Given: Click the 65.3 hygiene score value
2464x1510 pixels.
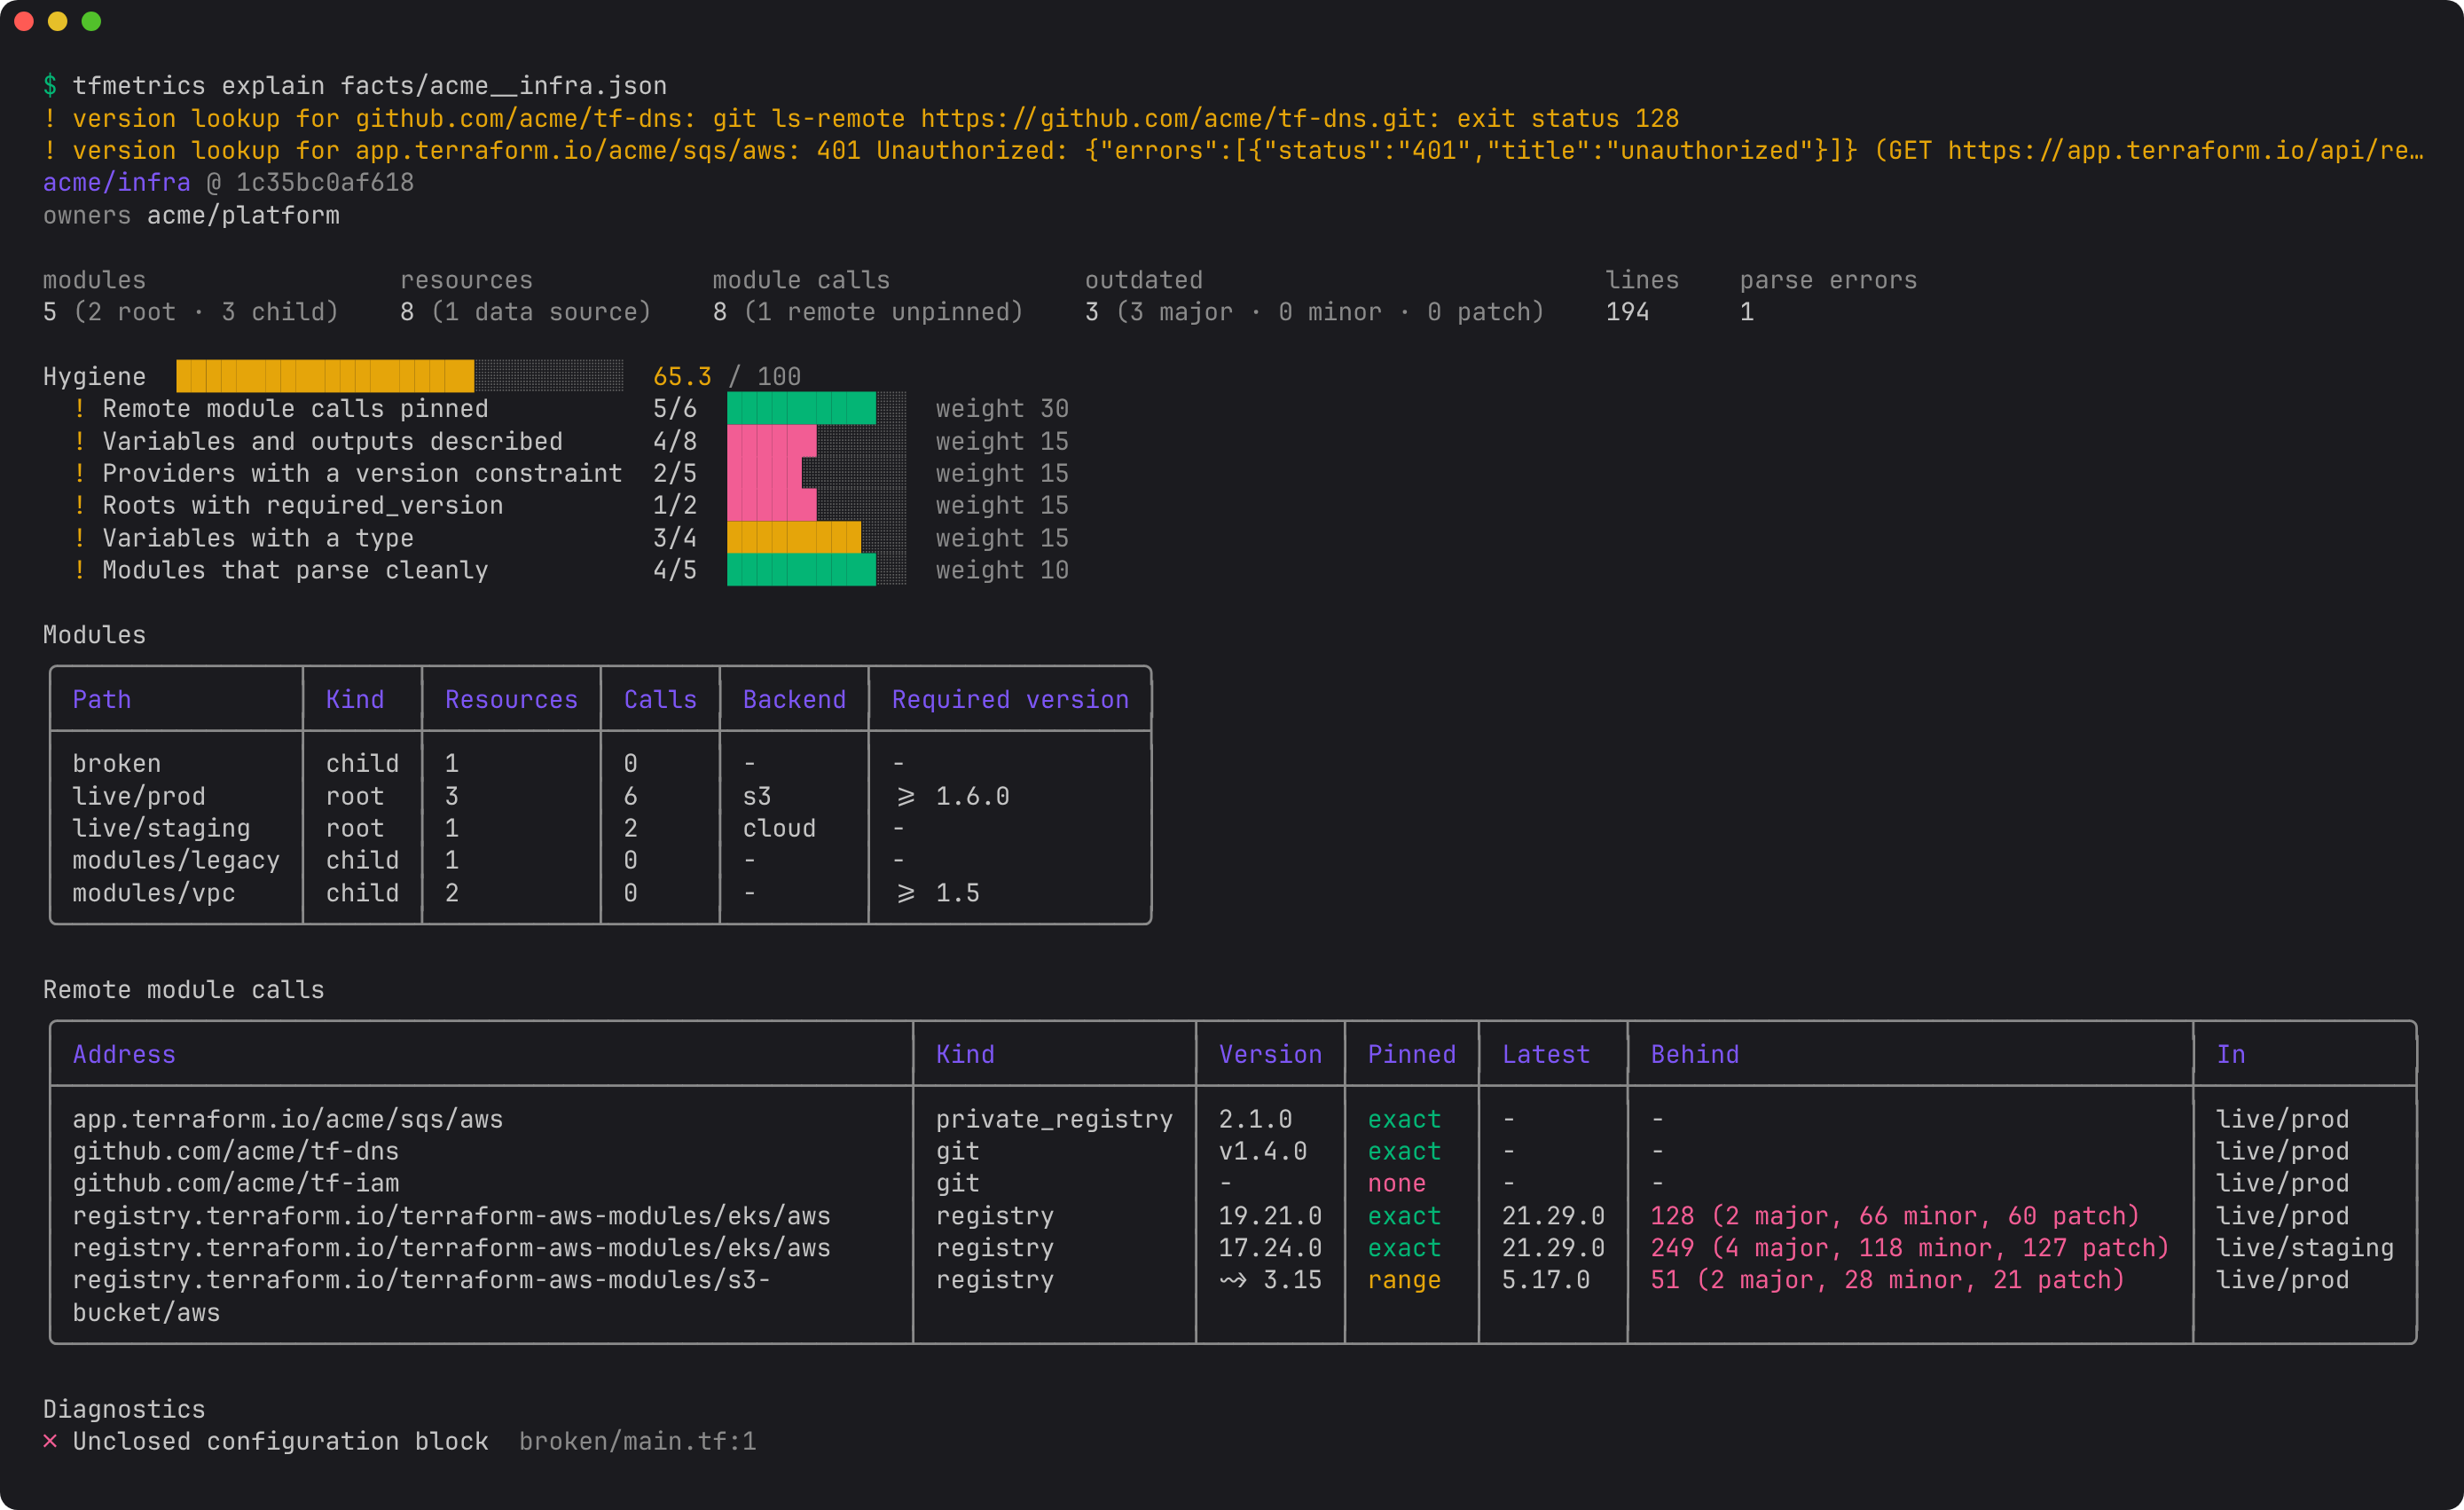Looking at the screenshot, I should click(682, 376).
